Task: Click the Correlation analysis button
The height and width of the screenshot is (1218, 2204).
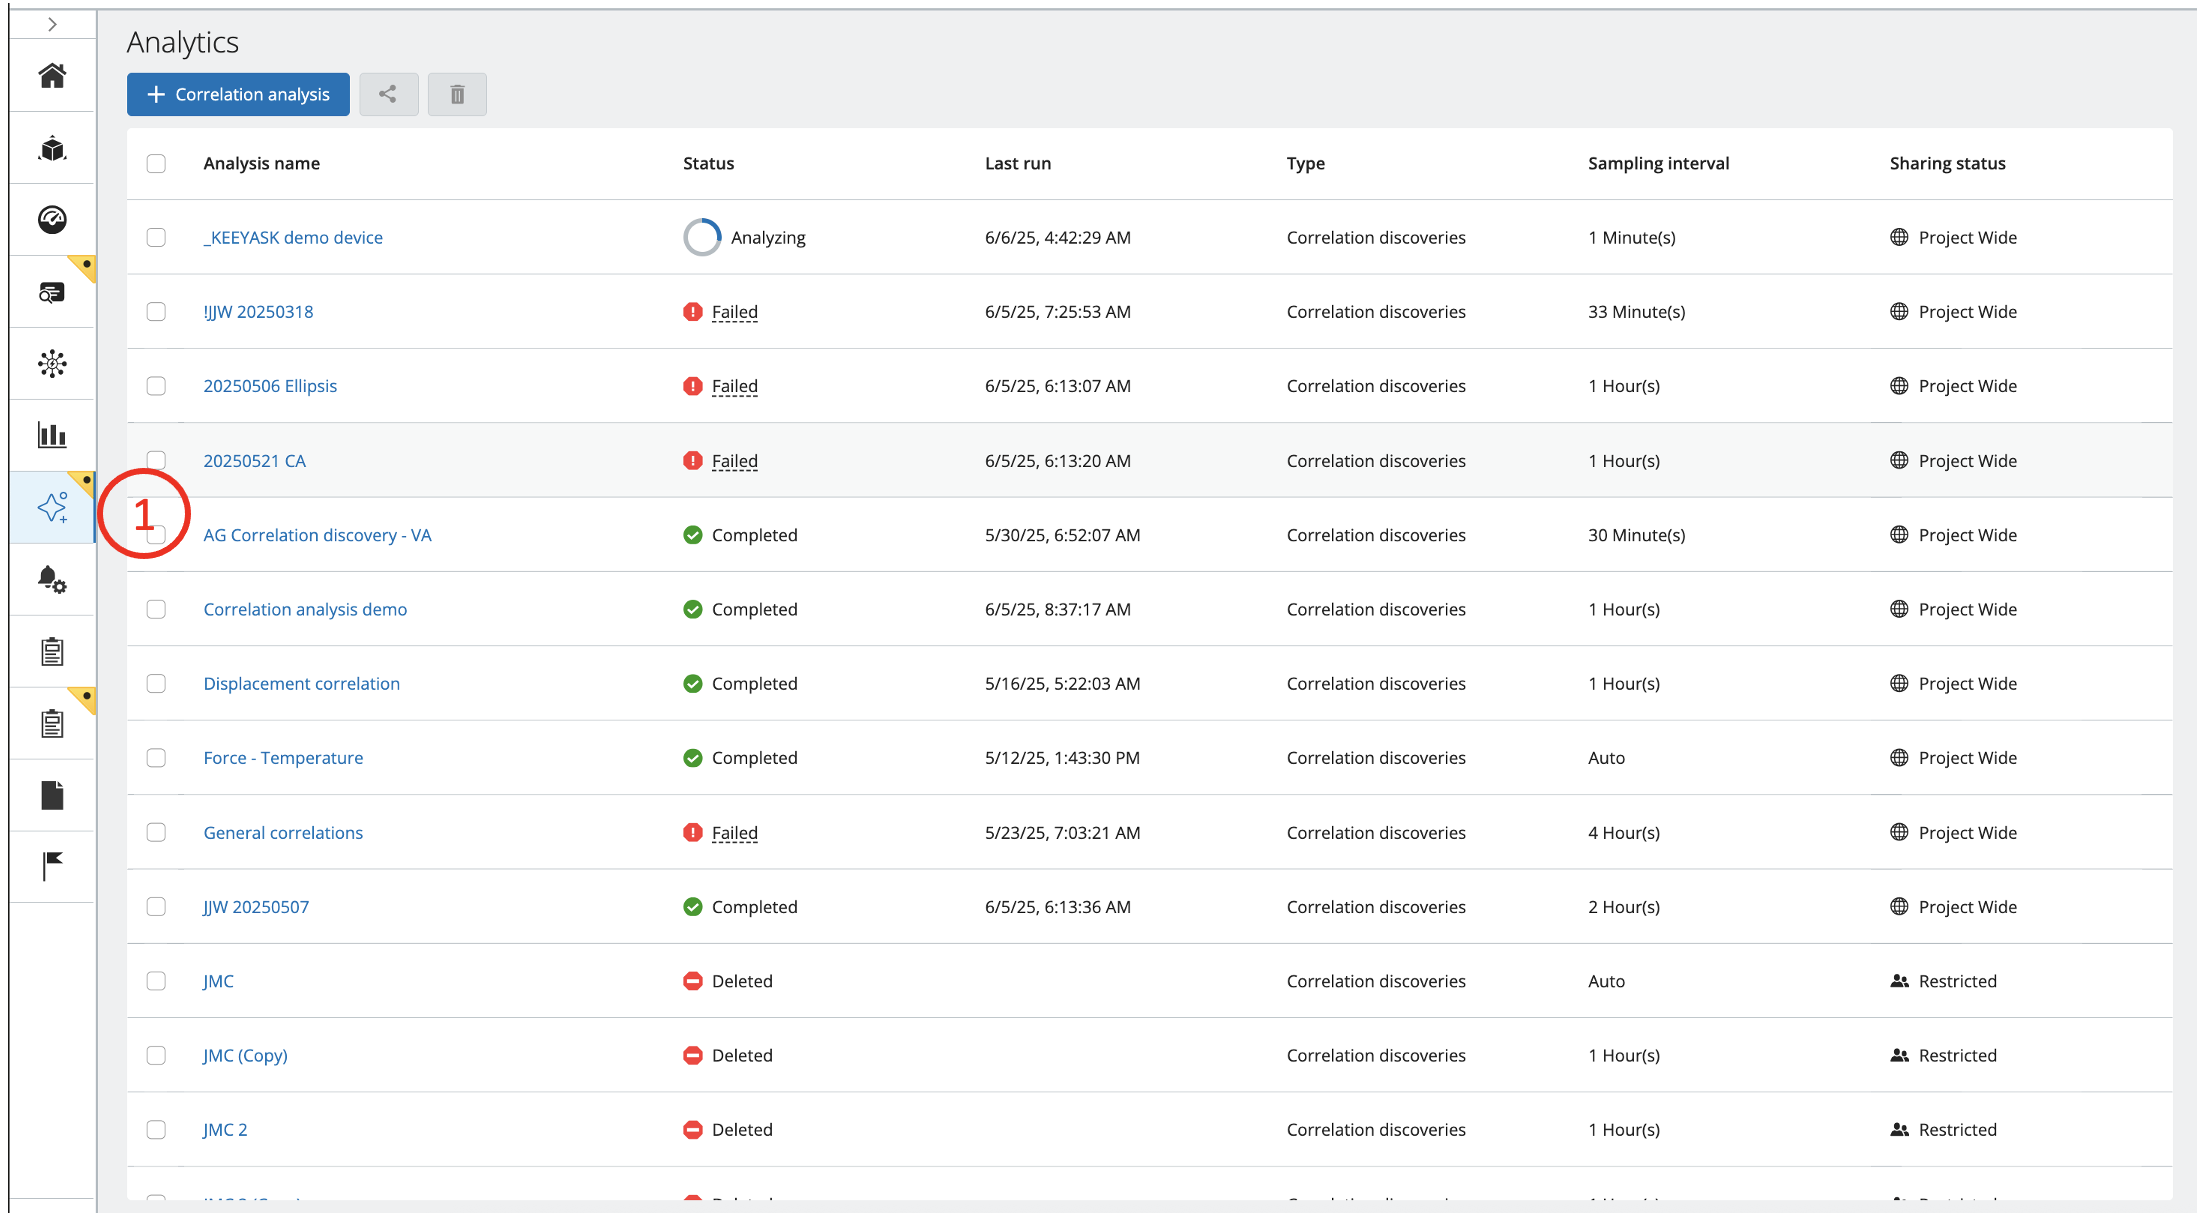Action: (x=238, y=94)
